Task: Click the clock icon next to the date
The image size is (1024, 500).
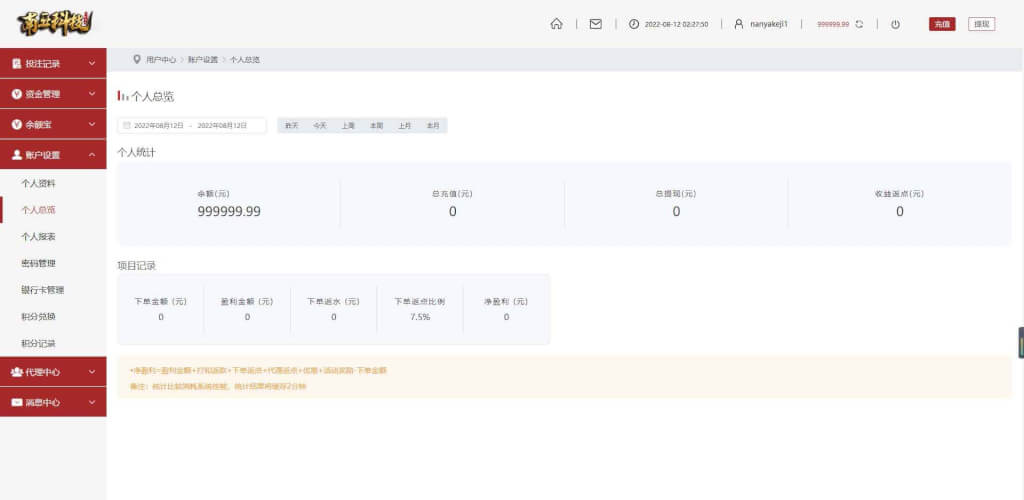Action: tap(633, 24)
